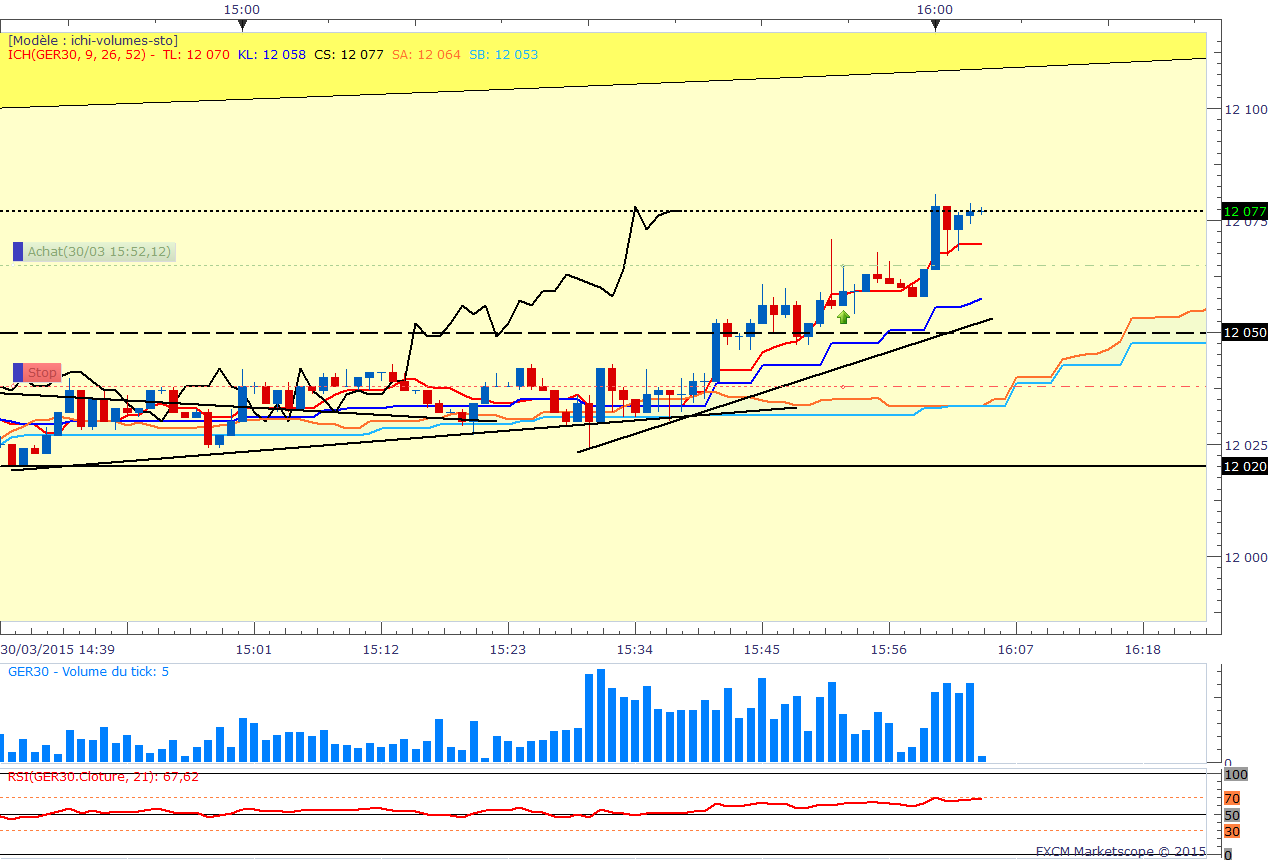Click the 15:00 triangle time marker
This screenshot has width=1279, height=860.
(242, 25)
